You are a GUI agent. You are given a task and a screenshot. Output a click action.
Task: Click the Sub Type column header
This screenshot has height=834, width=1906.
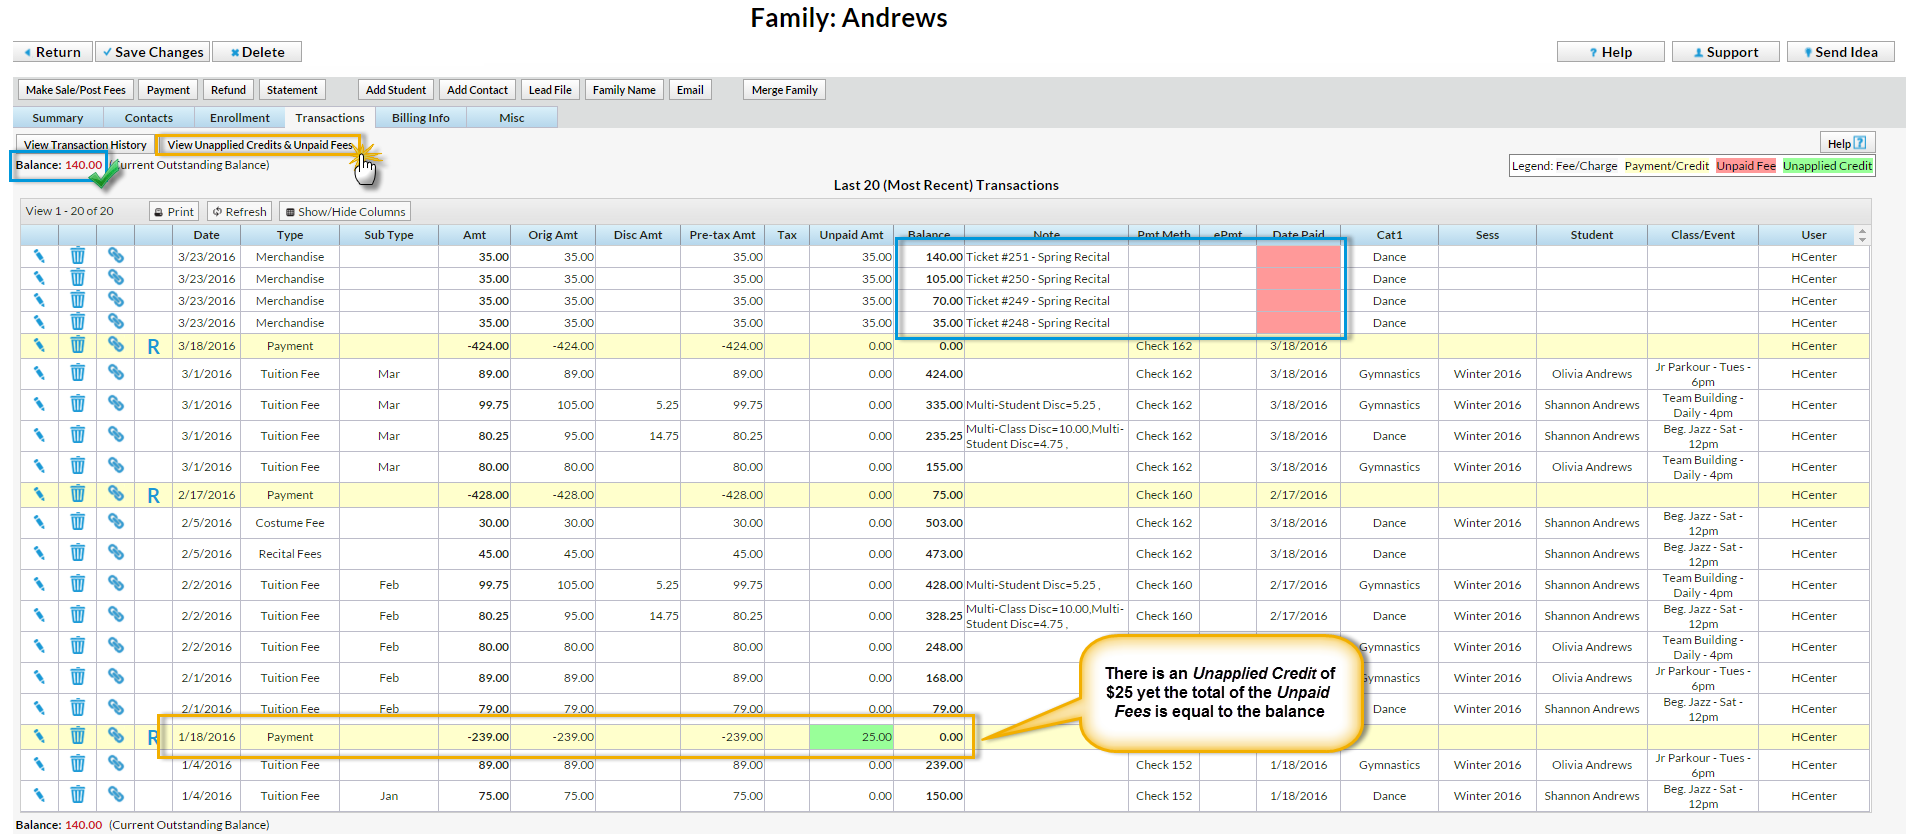(x=389, y=235)
